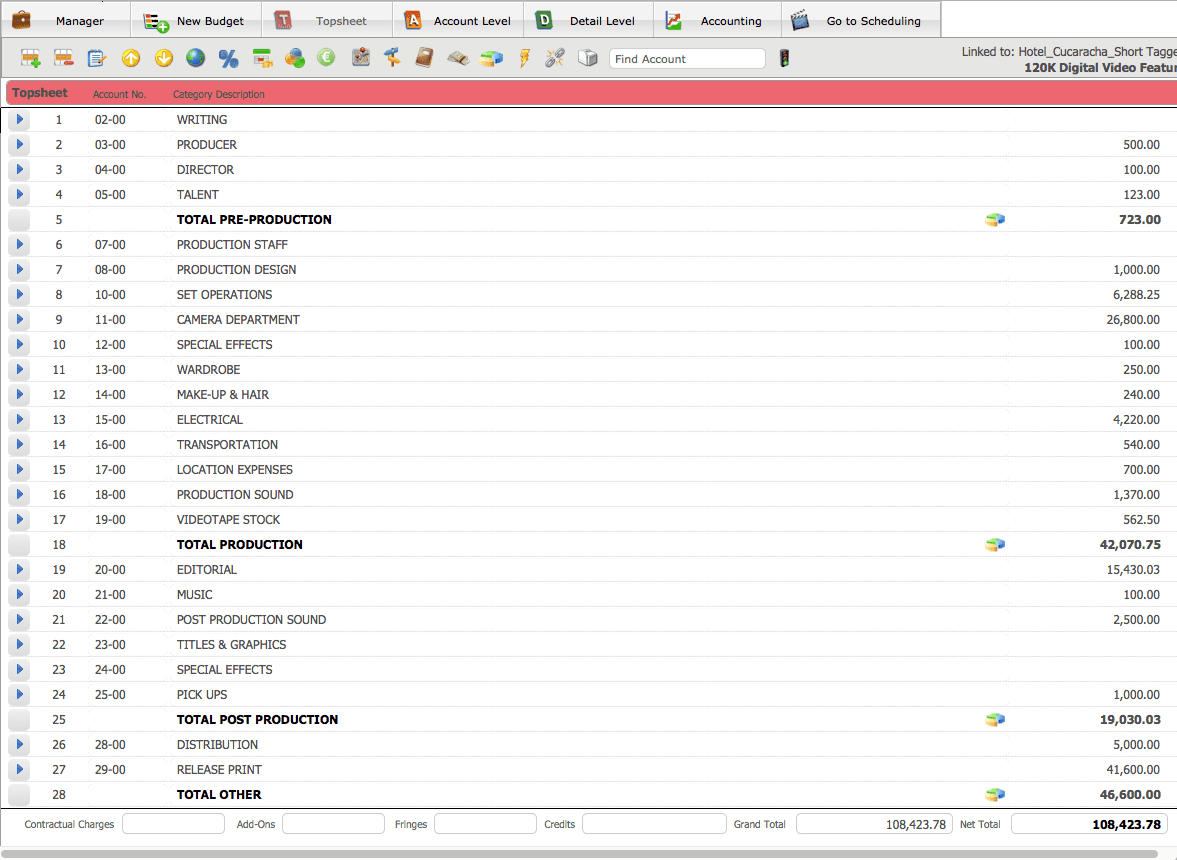The width and height of the screenshot is (1177, 860).
Task: Expand the ELECTRICAL account row
Action: click(x=20, y=419)
